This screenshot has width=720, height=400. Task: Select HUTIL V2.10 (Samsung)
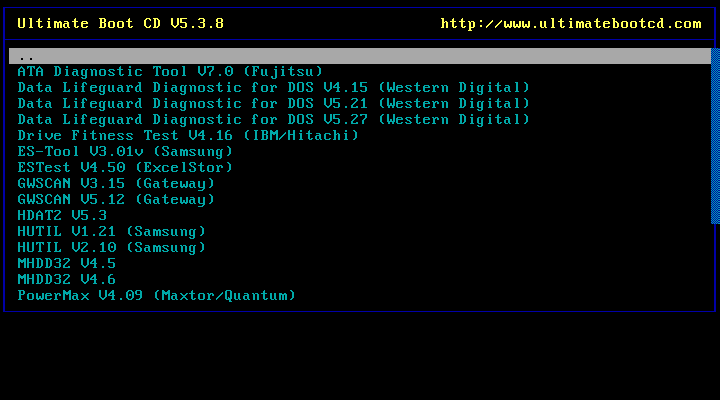[111, 248]
